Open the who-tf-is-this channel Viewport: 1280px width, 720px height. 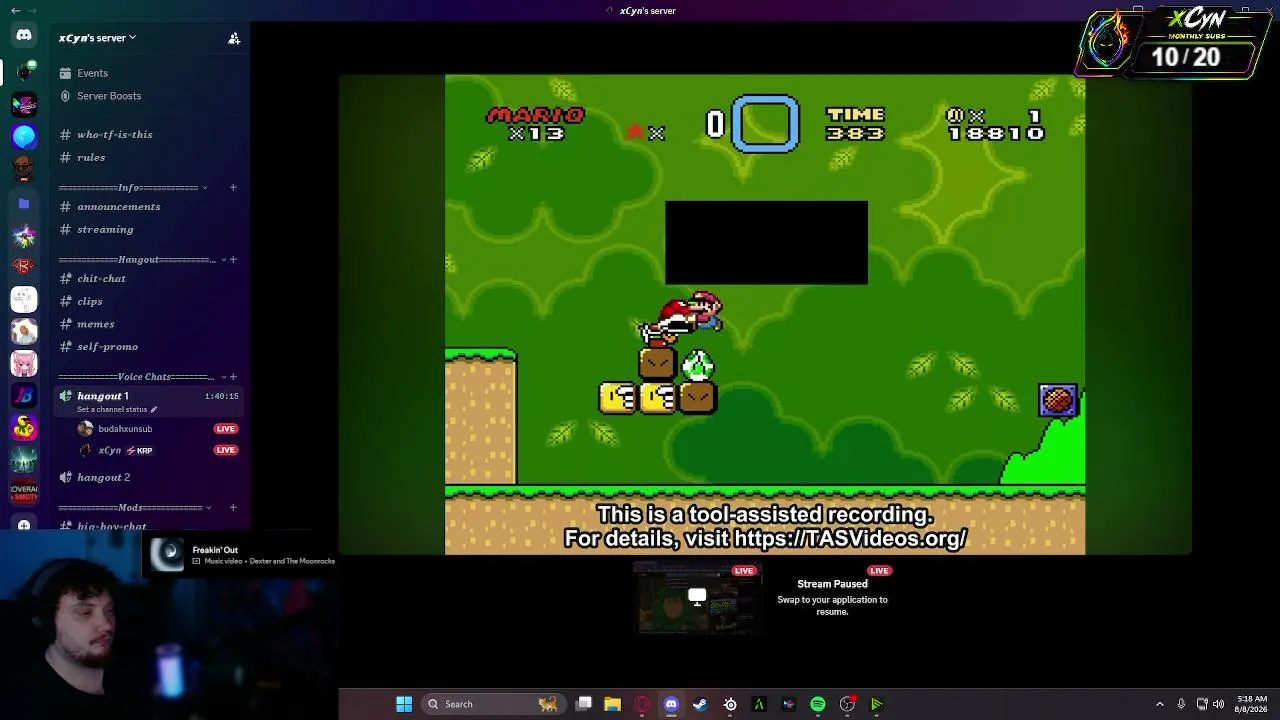(150, 134)
